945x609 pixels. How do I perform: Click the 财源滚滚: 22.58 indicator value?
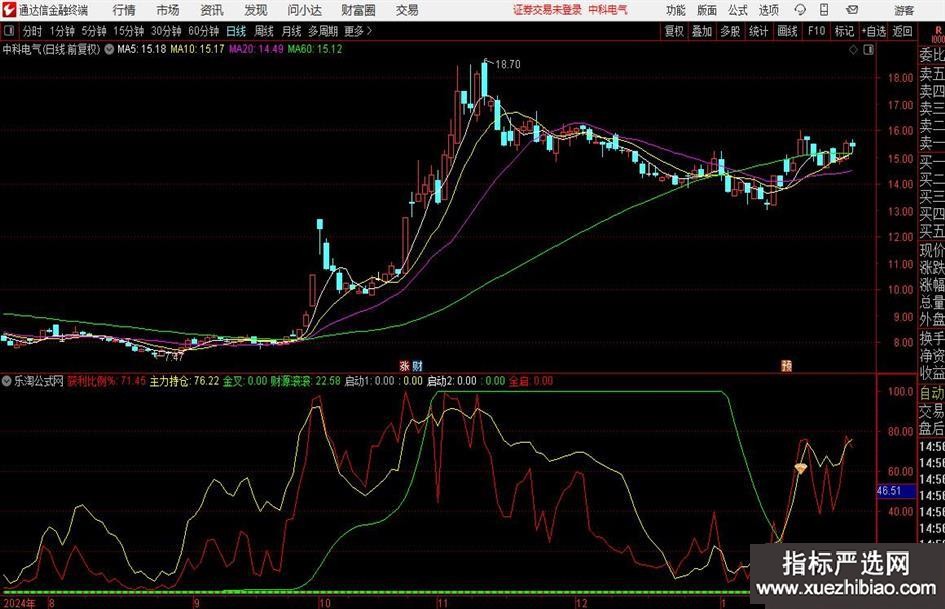tap(305, 381)
